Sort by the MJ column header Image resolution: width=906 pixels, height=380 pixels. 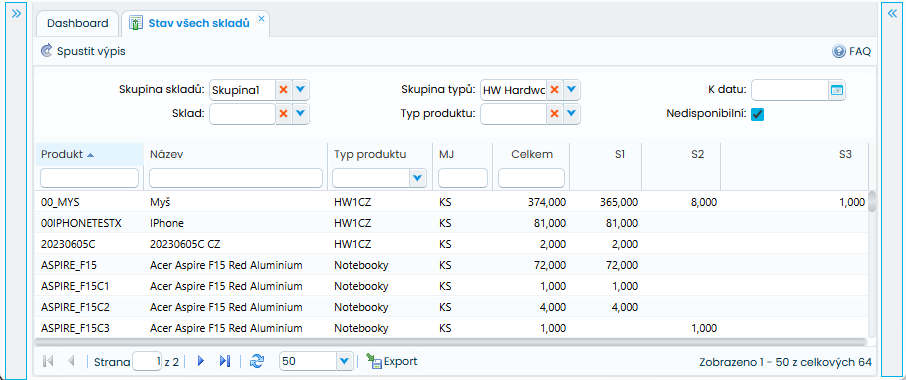pos(462,154)
